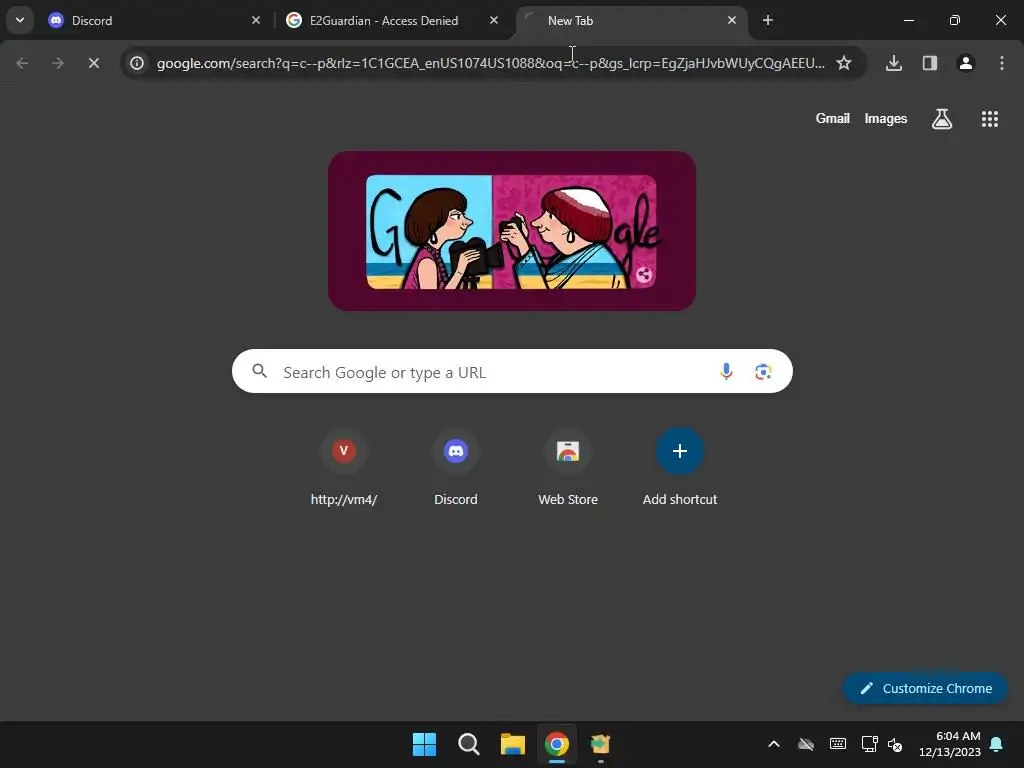Open Windows taskbar search
This screenshot has width=1024, height=768.
pyautogui.click(x=469, y=744)
